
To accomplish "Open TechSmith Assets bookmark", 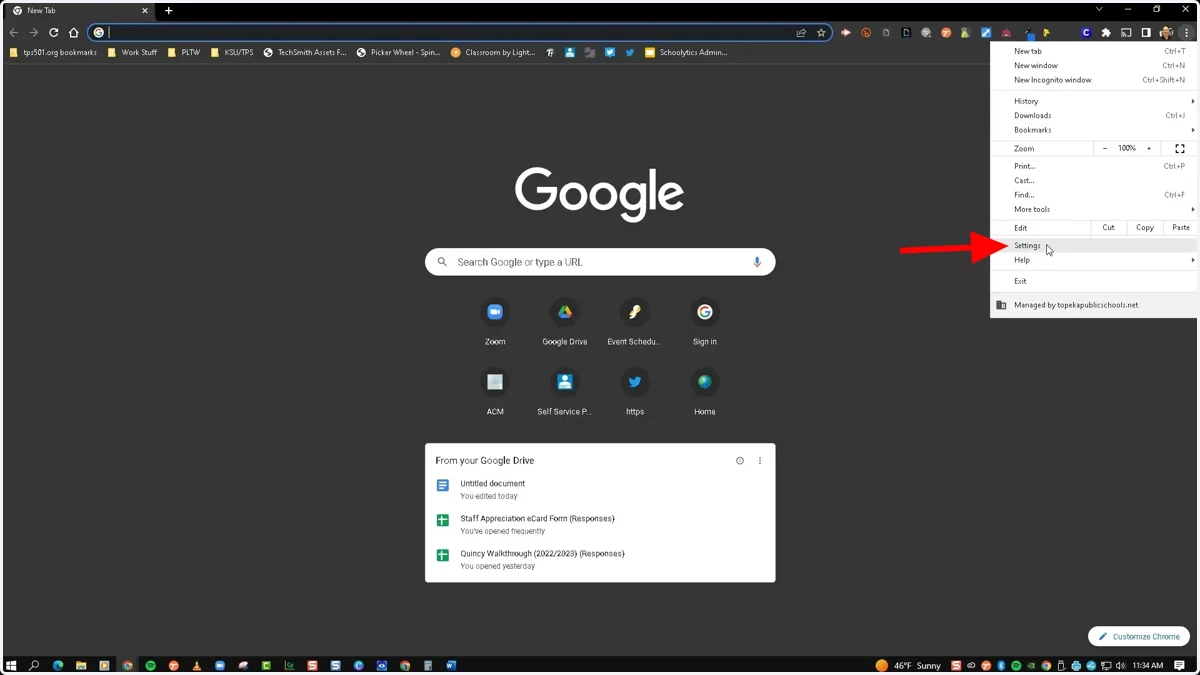I will [x=305, y=53].
